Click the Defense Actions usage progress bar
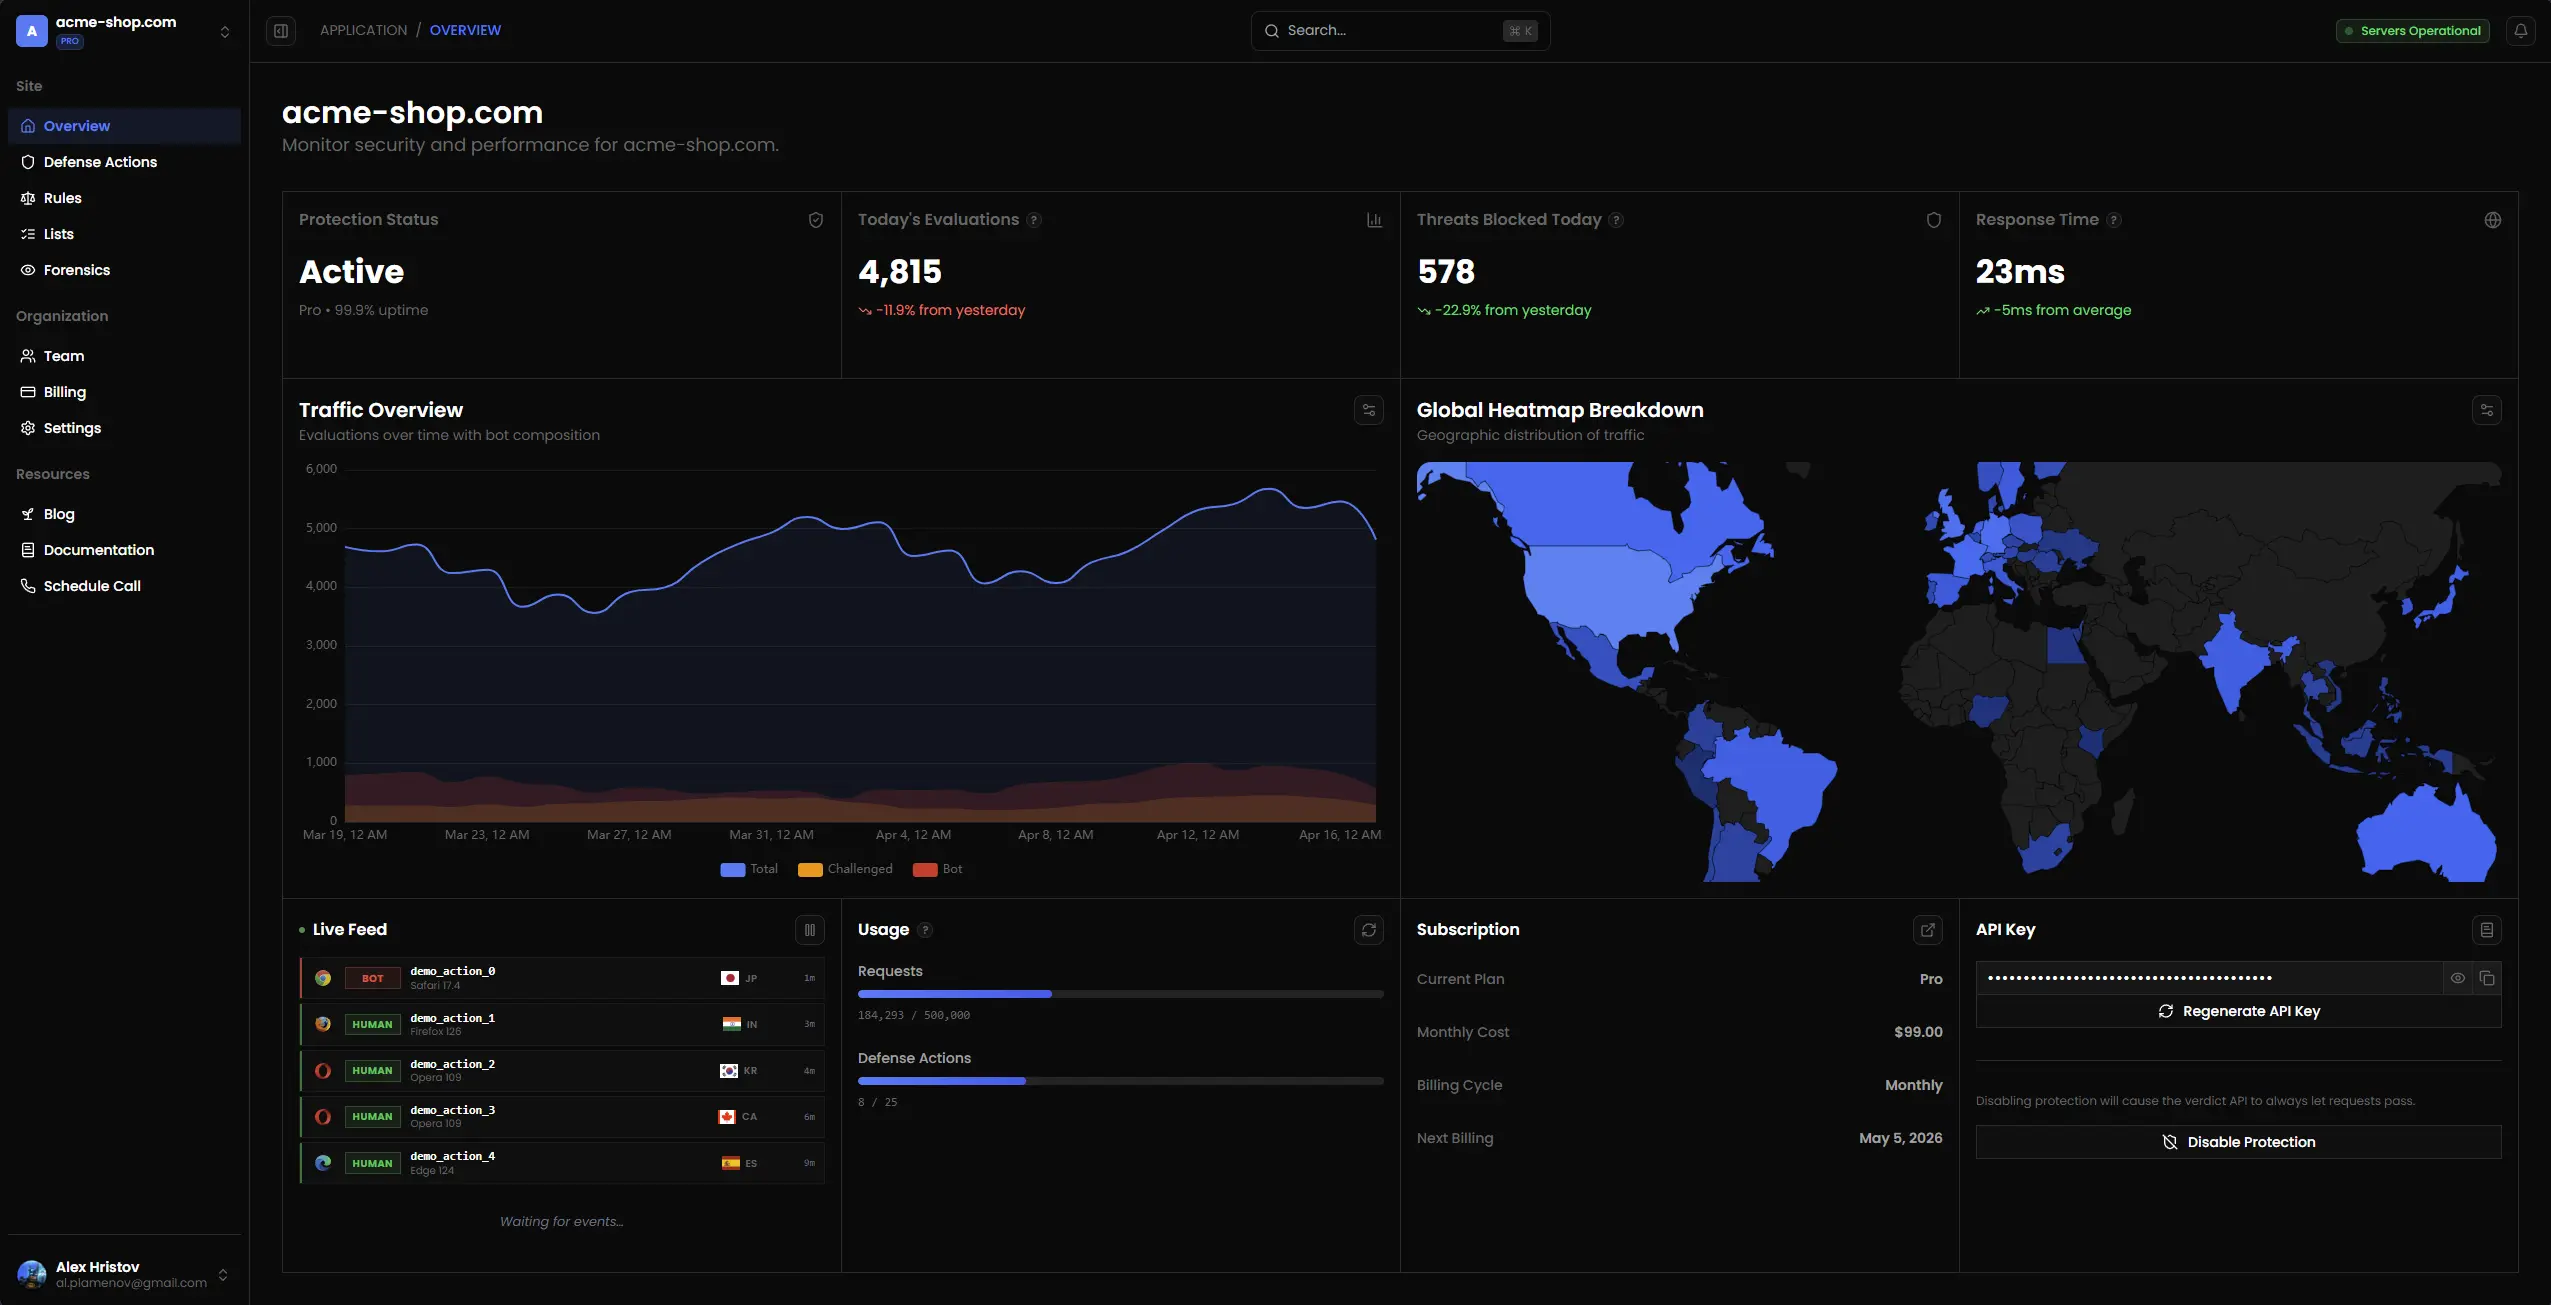The image size is (2551, 1305). [x=1120, y=1081]
